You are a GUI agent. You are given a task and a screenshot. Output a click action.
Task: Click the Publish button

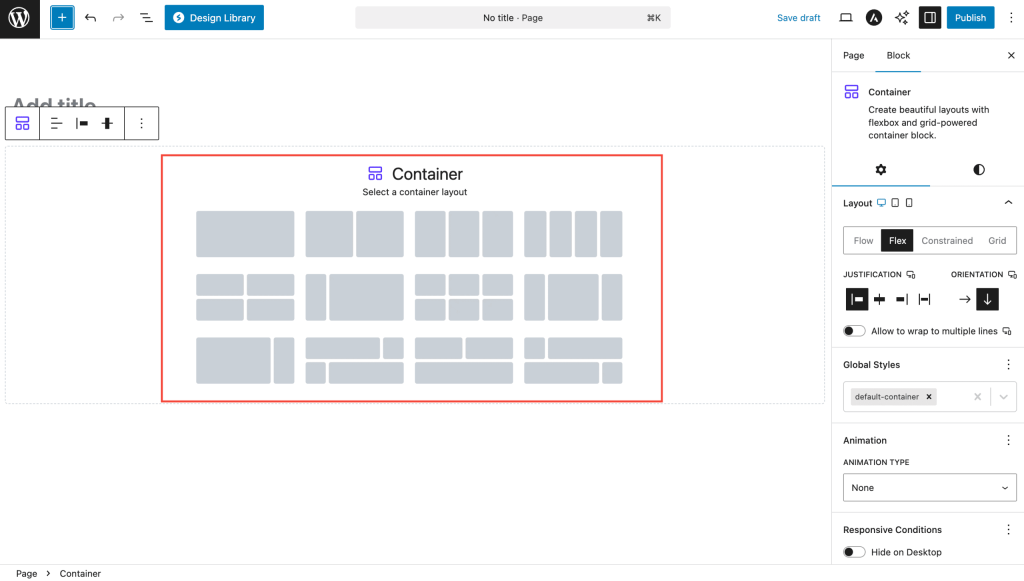(970, 18)
